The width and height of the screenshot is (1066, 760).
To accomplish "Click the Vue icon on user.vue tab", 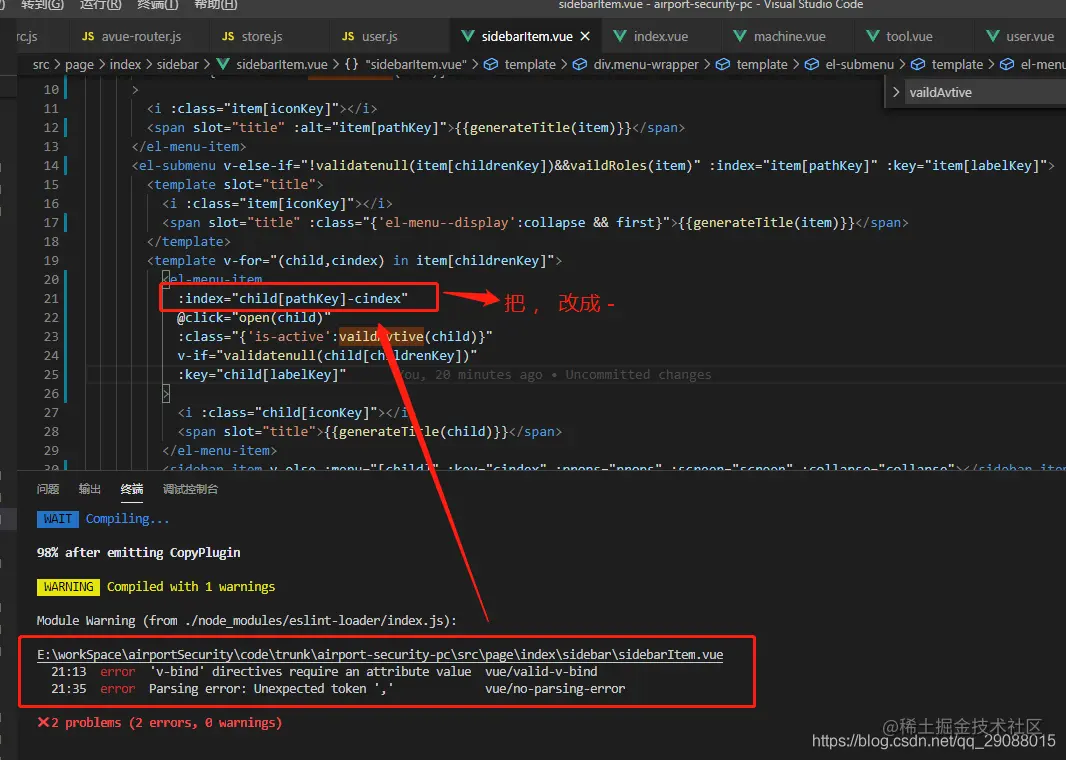I will coord(993,36).
